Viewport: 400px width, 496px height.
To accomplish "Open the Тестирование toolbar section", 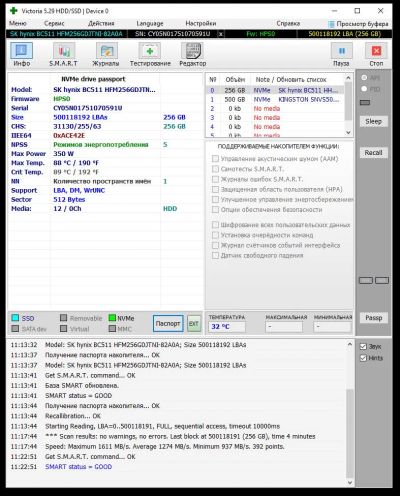I will [x=150, y=54].
